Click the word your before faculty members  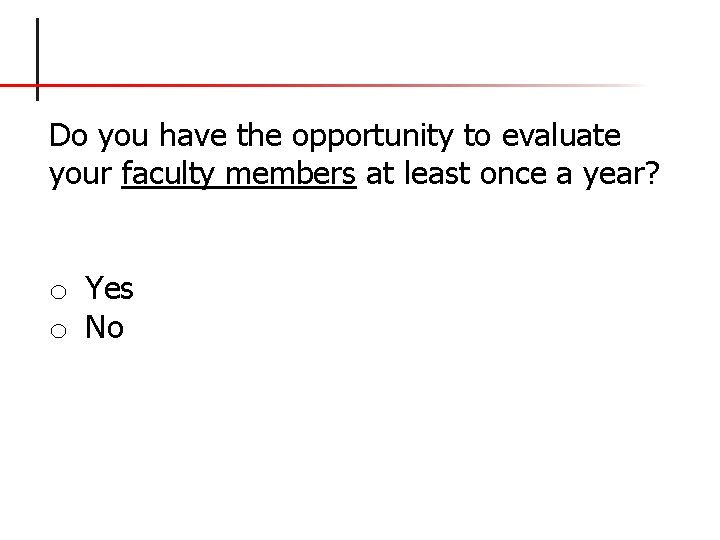(x=80, y=176)
